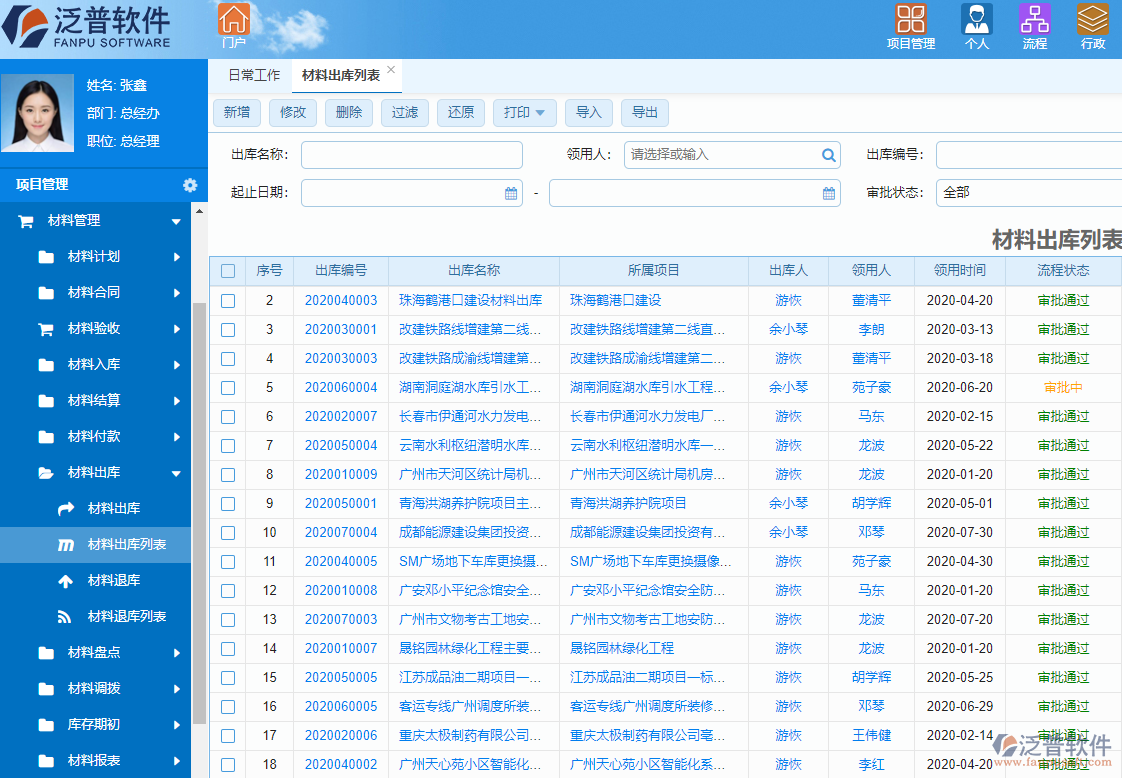This screenshot has height=778, width=1122.
Task: Toggle the select-all checkbox in table header
Action: pos(227,270)
